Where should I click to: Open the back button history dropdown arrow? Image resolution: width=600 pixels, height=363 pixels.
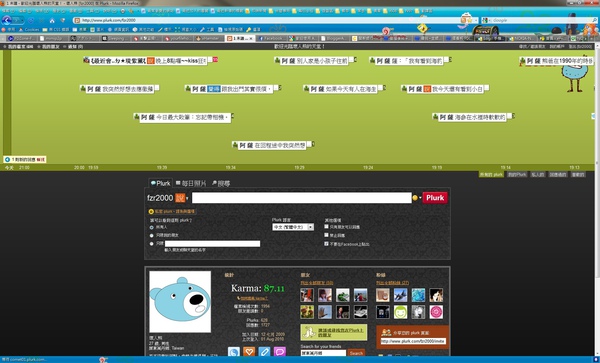(23, 20)
